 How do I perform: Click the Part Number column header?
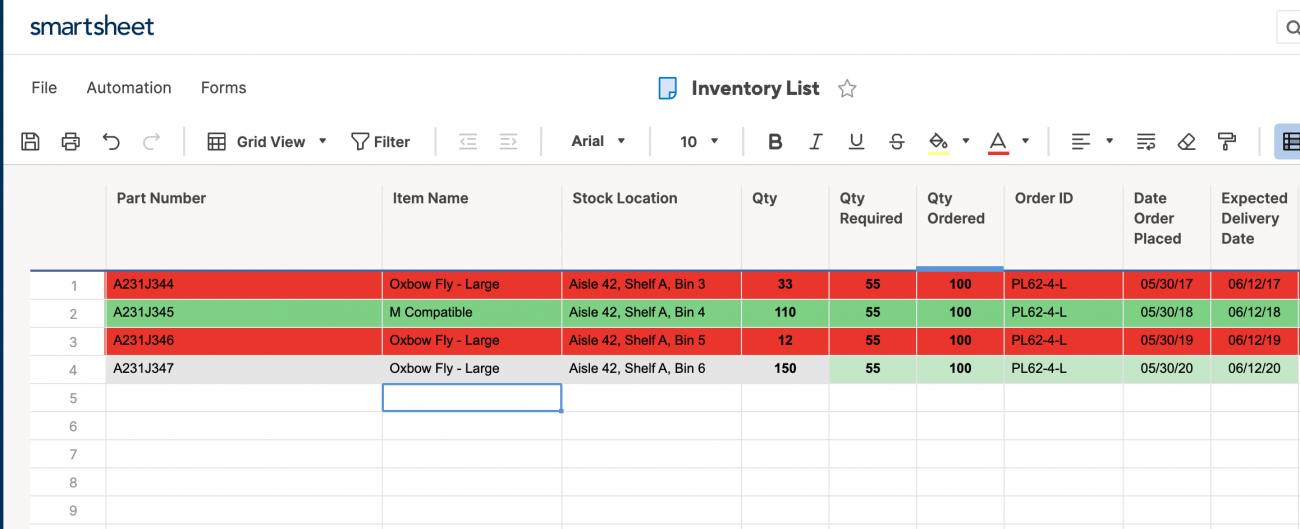[x=161, y=198]
